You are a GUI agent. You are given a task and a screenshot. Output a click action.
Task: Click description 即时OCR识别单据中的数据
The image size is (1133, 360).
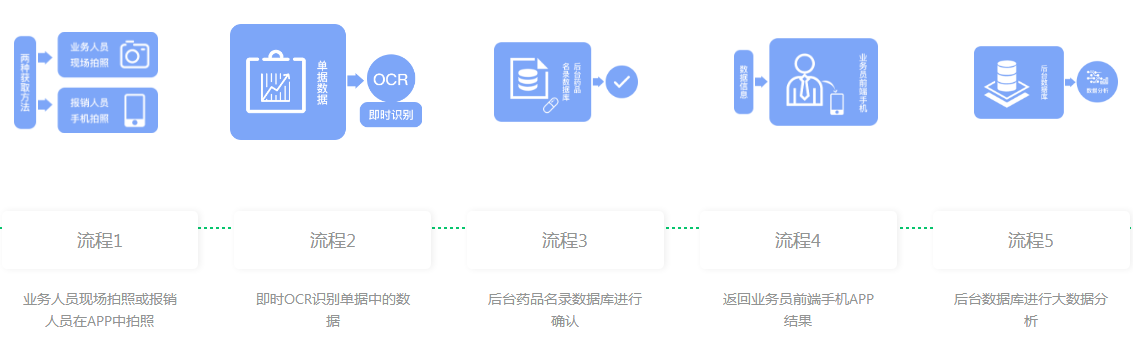(333, 309)
